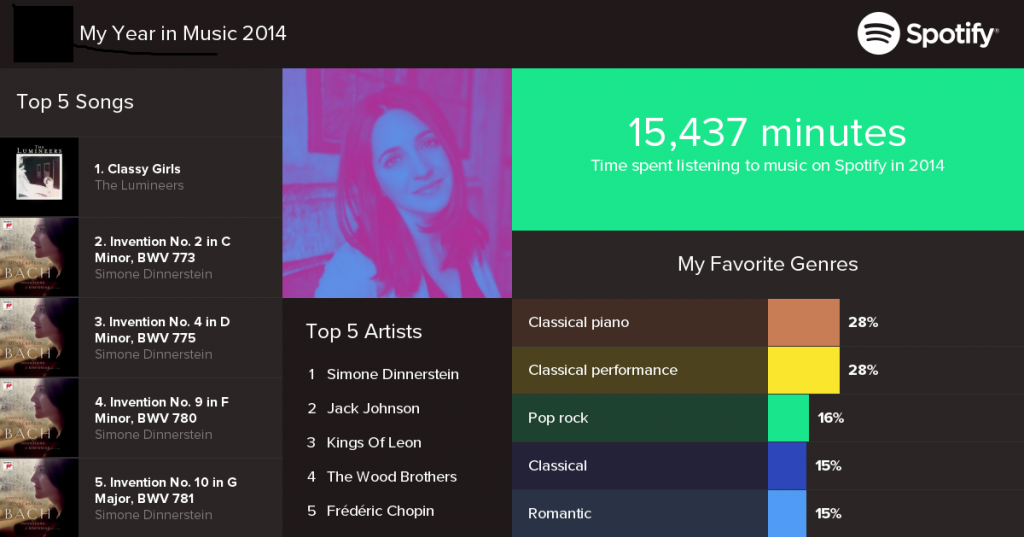Open the Bach album cover beside Invention No. 10
Image resolution: width=1024 pixels, height=537 pixels.
click(39, 498)
